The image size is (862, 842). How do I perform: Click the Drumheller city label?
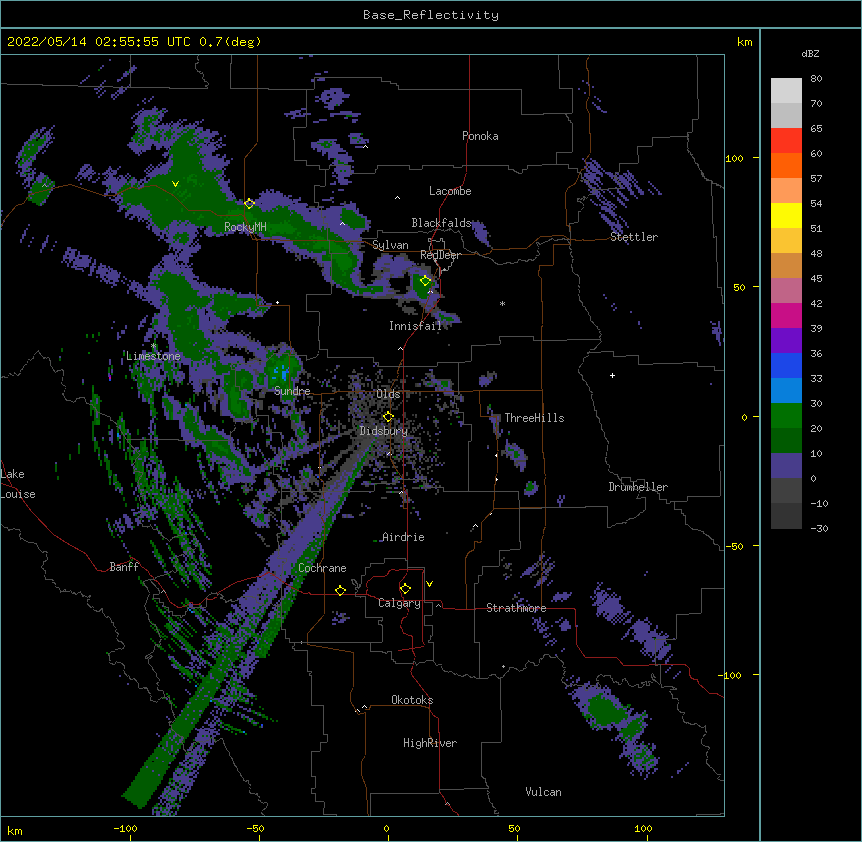(x=638, y=487)
